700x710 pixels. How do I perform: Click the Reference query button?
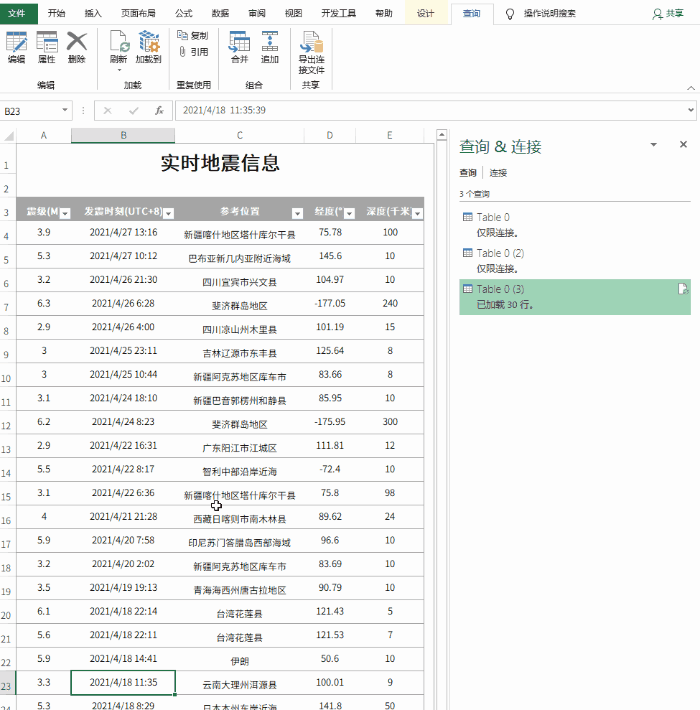point(192,52)
